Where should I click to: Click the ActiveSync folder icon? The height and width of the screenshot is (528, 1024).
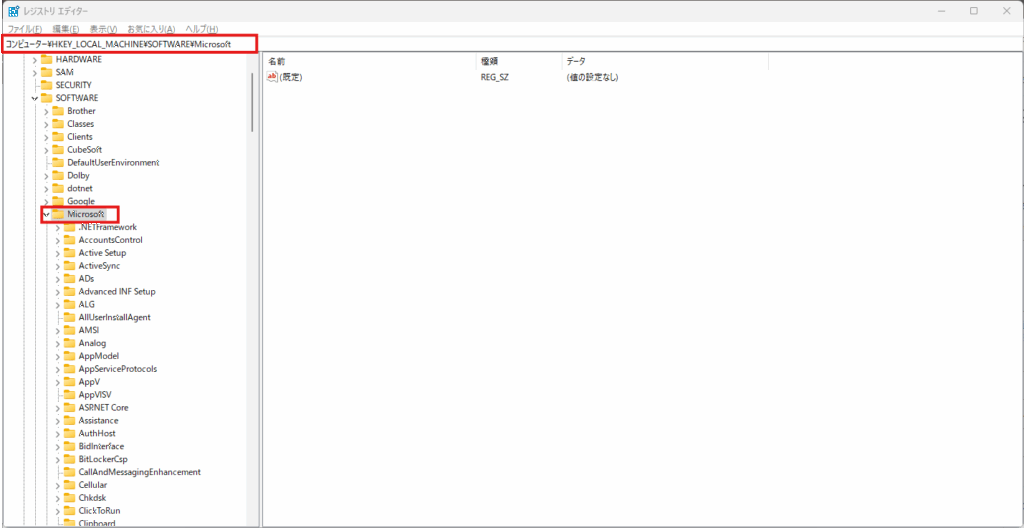click(x=69, y=265)
